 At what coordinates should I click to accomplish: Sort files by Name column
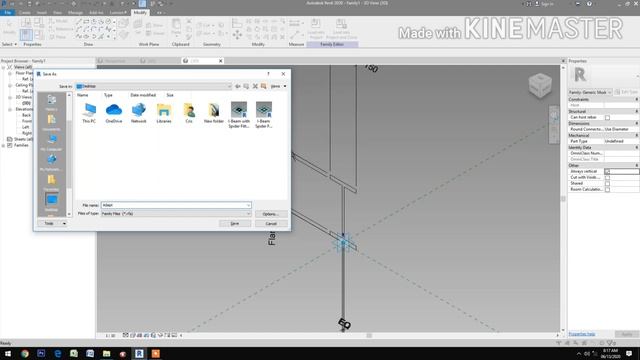pyautogui.click(x=83, y=95)
